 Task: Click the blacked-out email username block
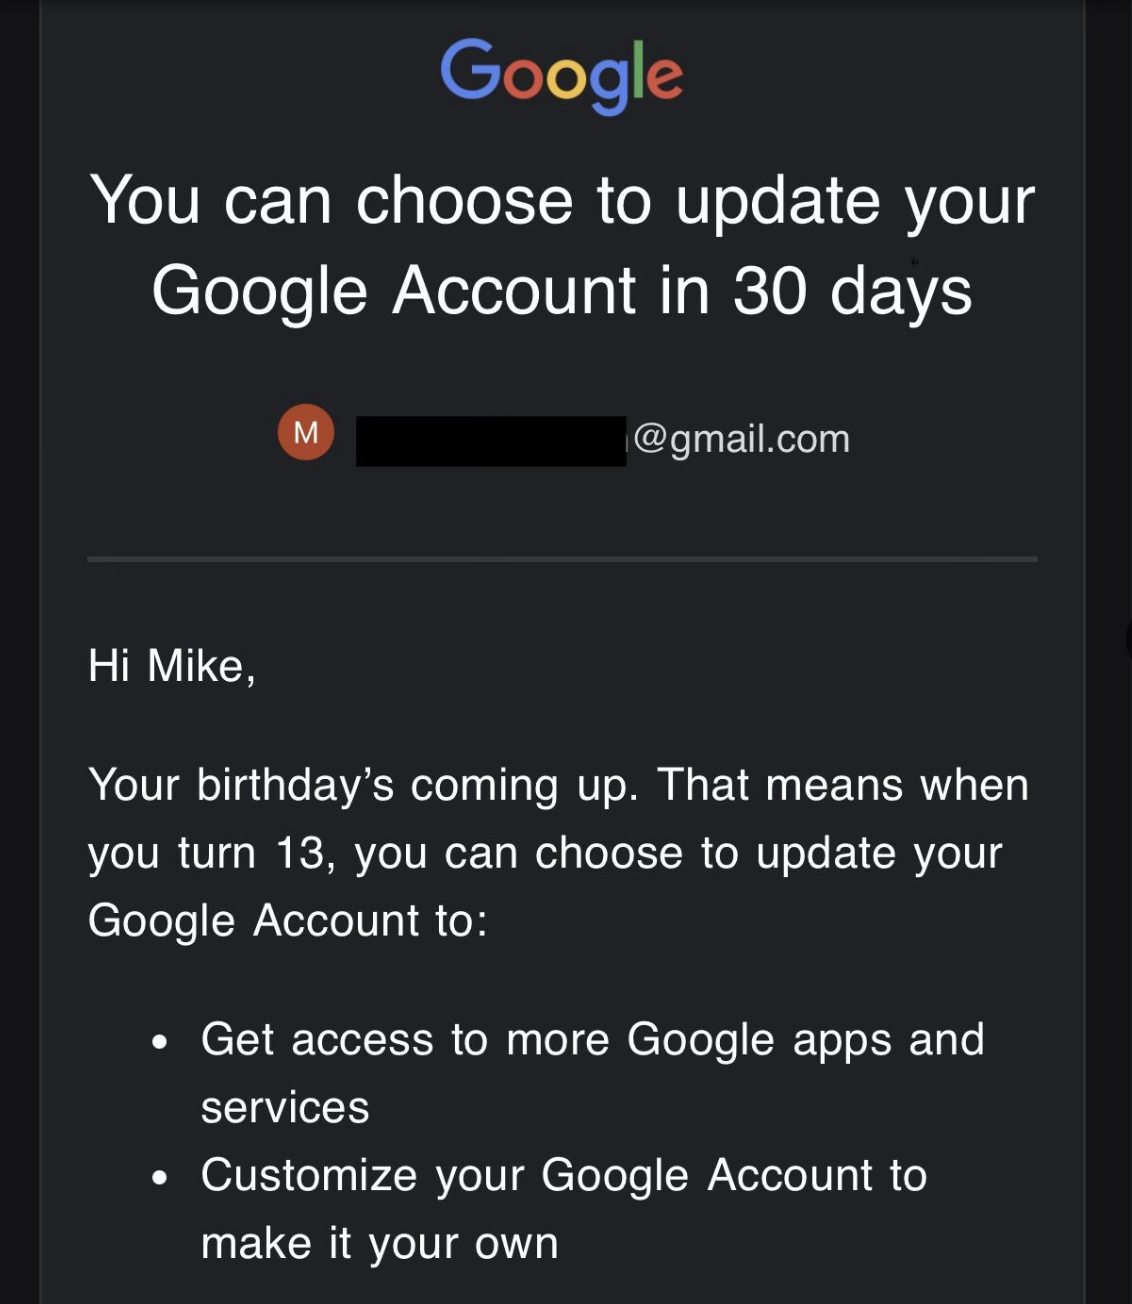(x=490, y=441)
